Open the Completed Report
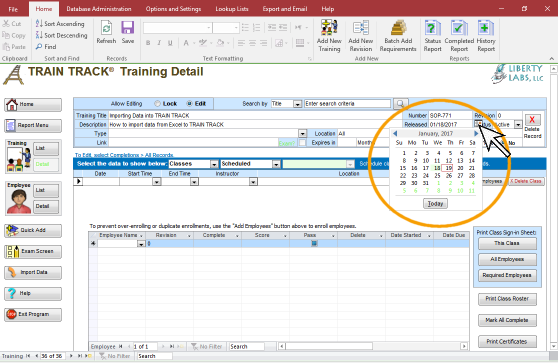Viewport: 558px width, 363px height. click(x=459, y=36)
